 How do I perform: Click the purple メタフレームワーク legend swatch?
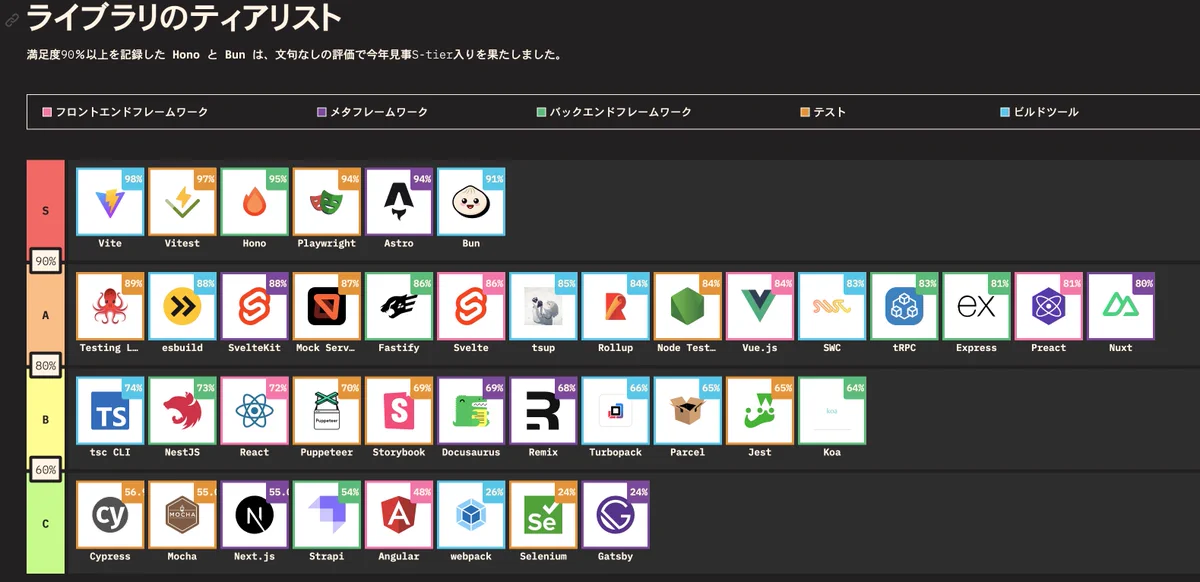coord(321,112)
